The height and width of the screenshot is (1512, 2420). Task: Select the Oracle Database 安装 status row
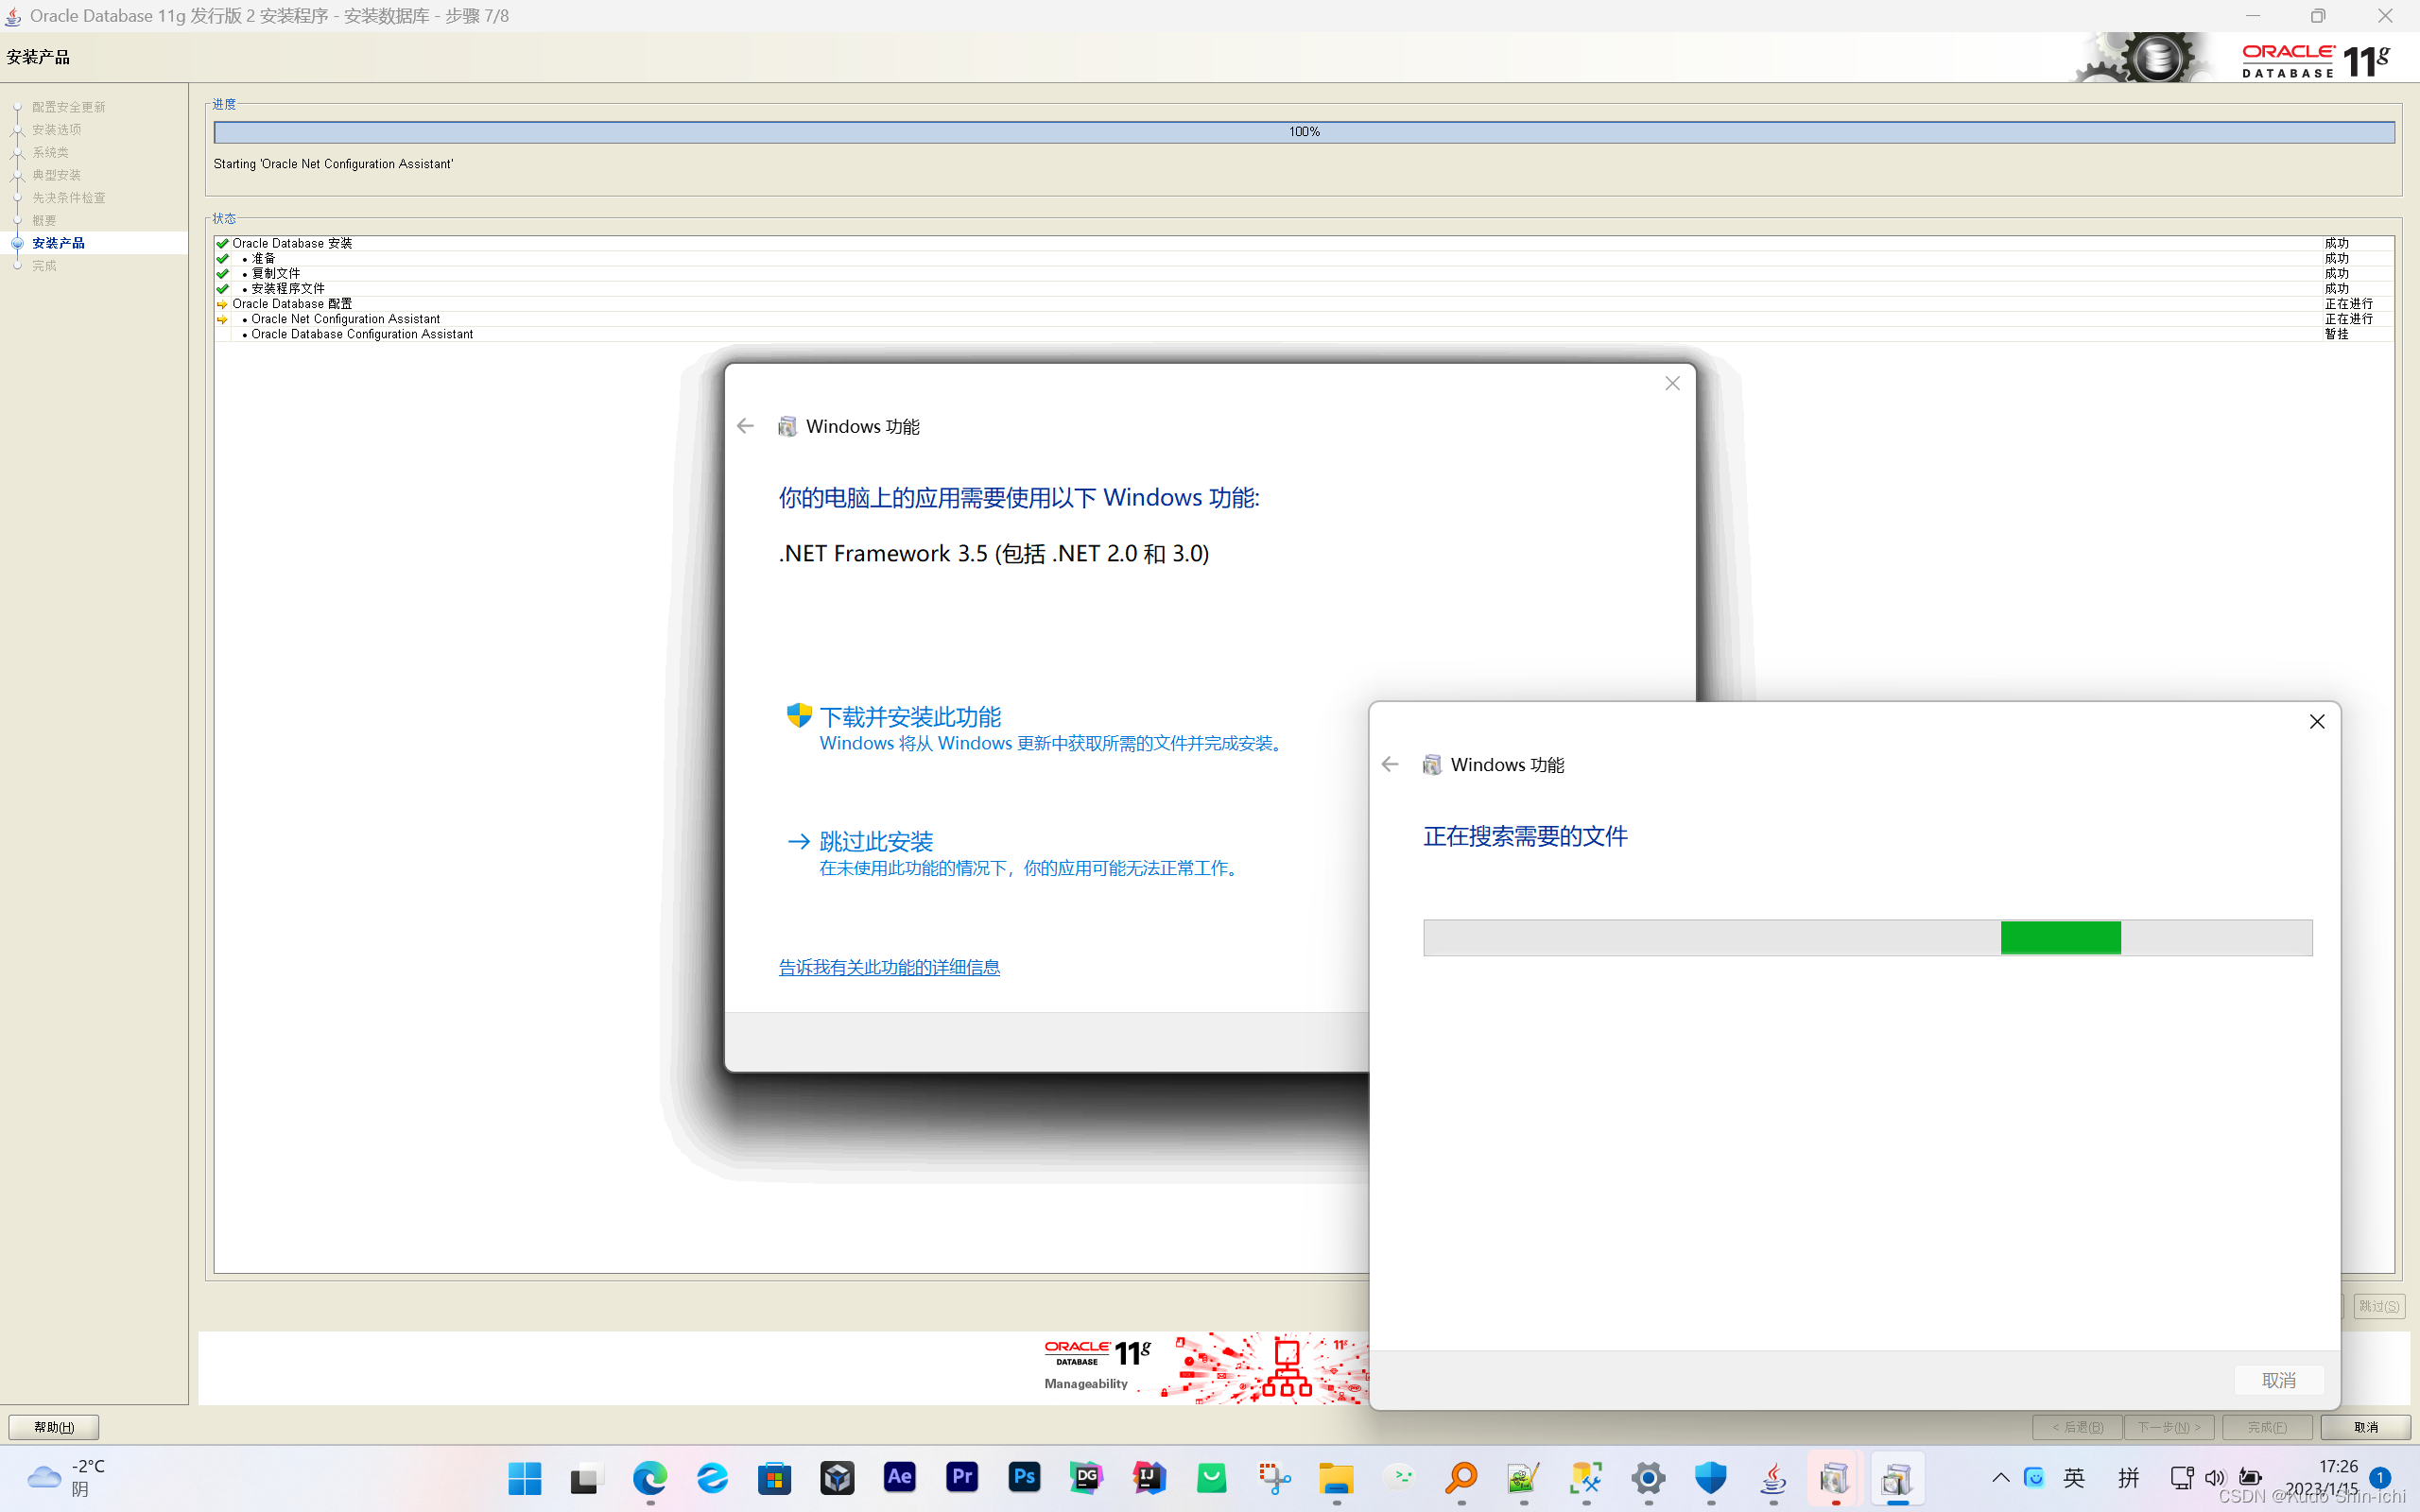click(x=1303, y=243)
